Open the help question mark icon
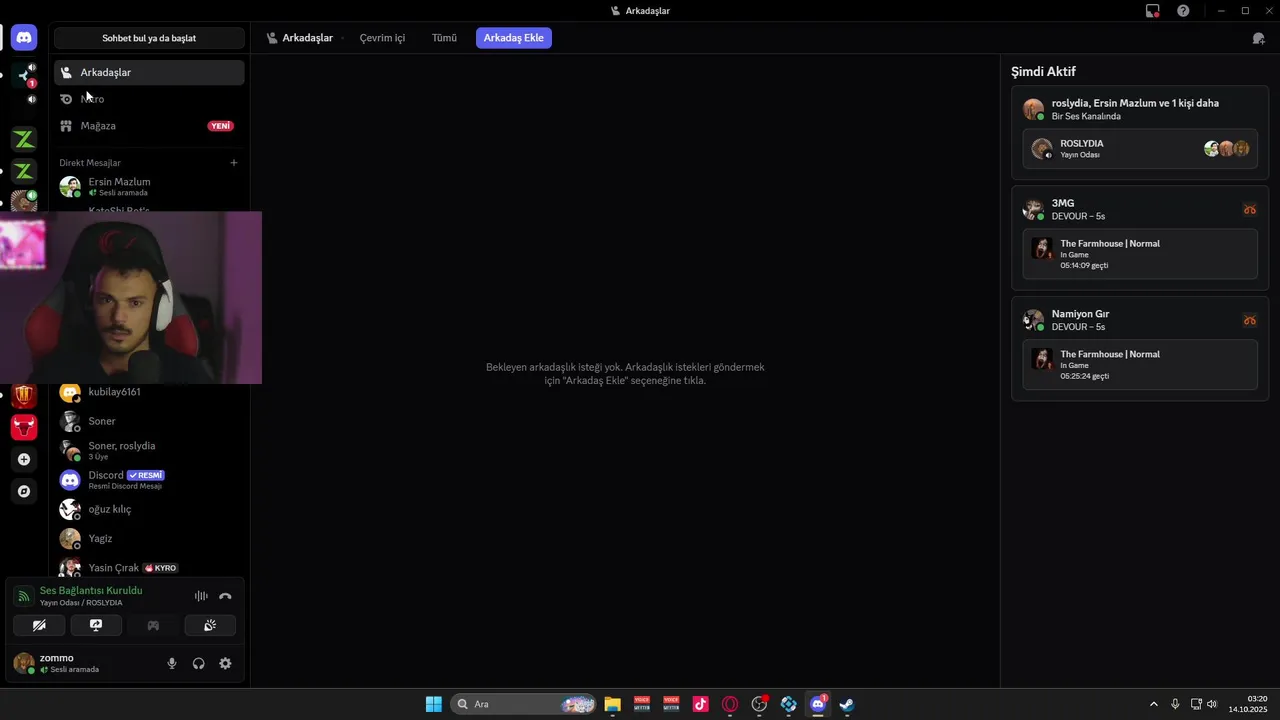The height and width of the screenshot is (720, 1280). tap(1183, 11)
